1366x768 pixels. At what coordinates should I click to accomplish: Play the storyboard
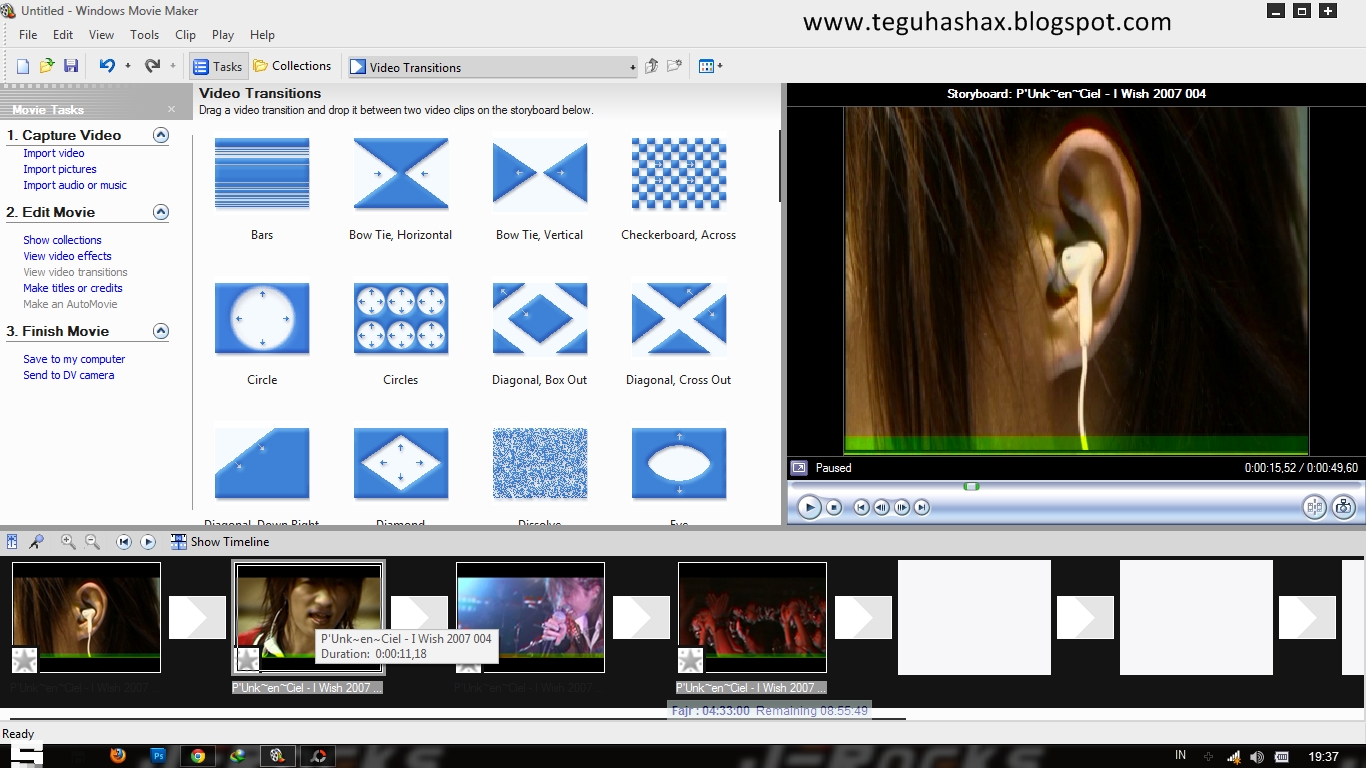(x=148, y=542)
